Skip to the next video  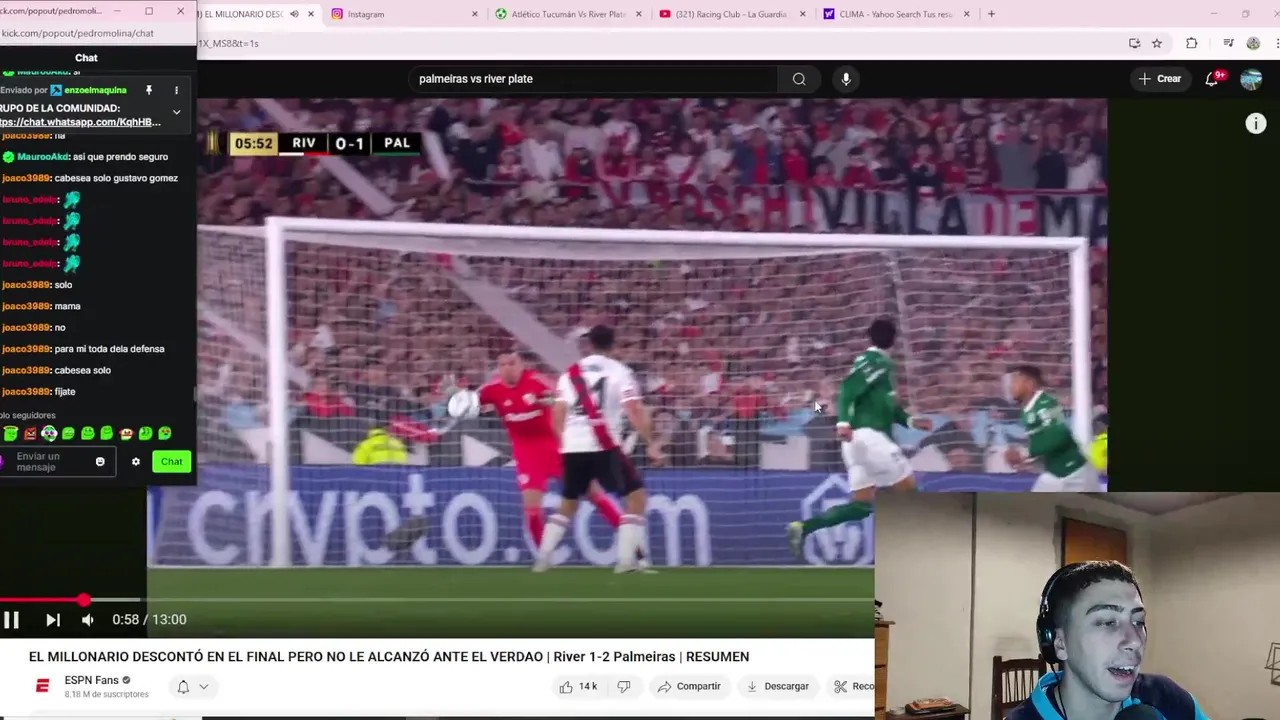[53, 620]
